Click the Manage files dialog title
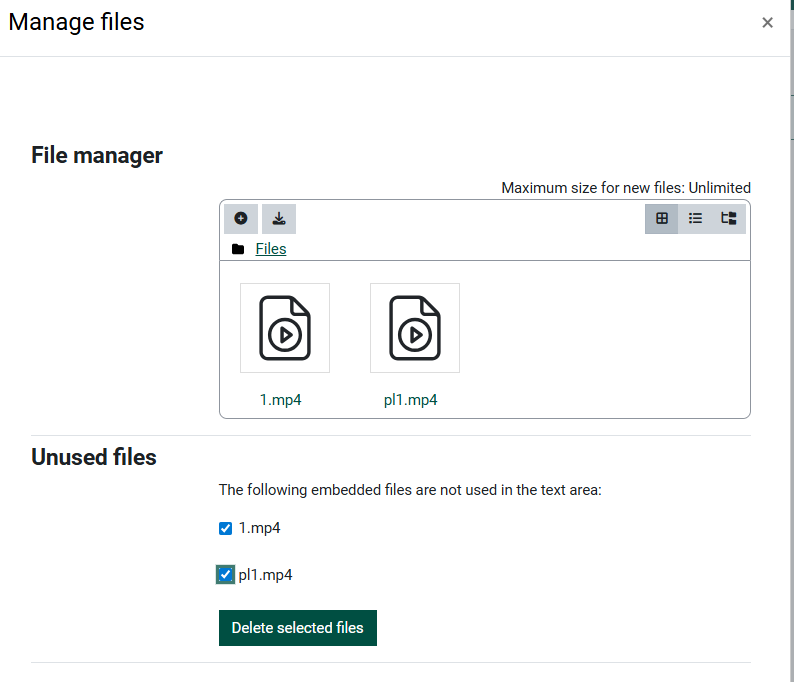Image resolution: width=794 pixels, height=682 pixels. (77, 22)
